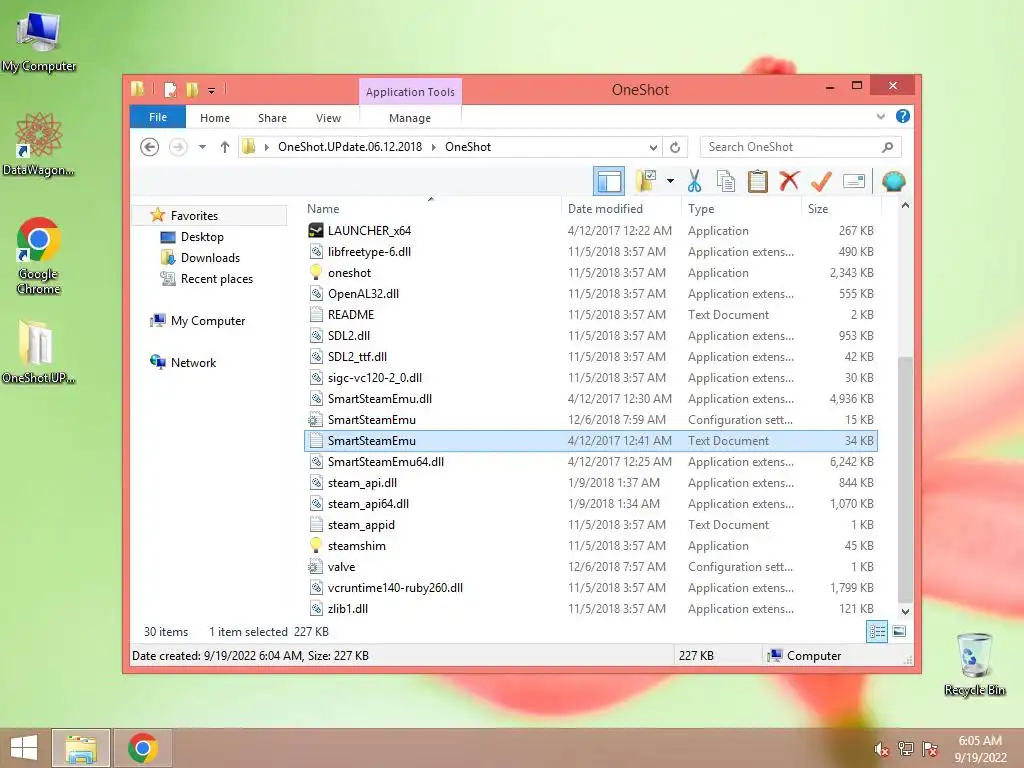This screenshot has height=768, width=1024.
Task: Launch Chrome from the taskbar
Action: (x=143, y=748)
